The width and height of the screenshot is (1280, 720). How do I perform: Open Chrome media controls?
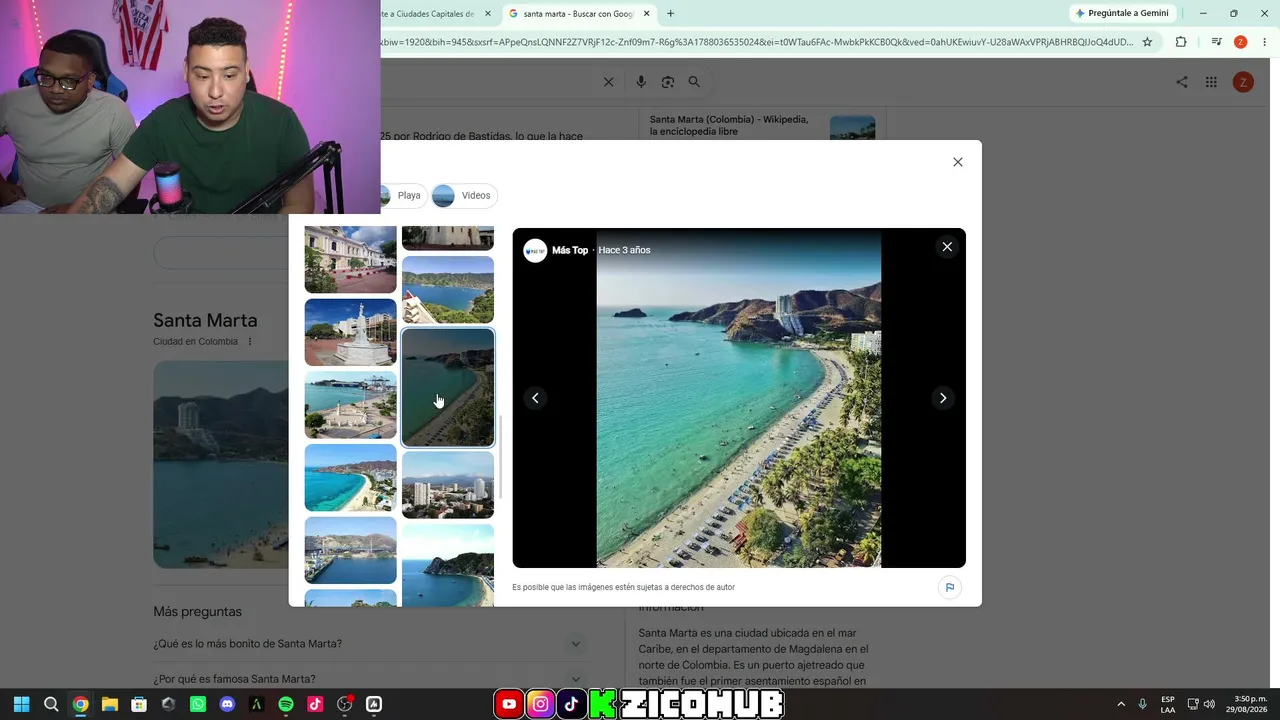(1216, 42)
